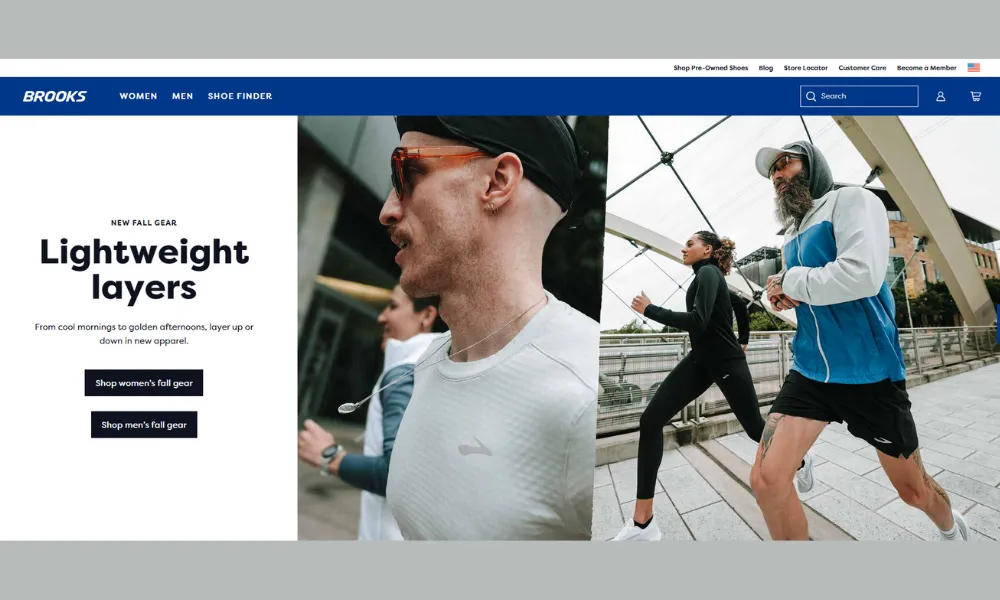Open the user account icon
1000x600 pixels.
[x=940, y=96]
